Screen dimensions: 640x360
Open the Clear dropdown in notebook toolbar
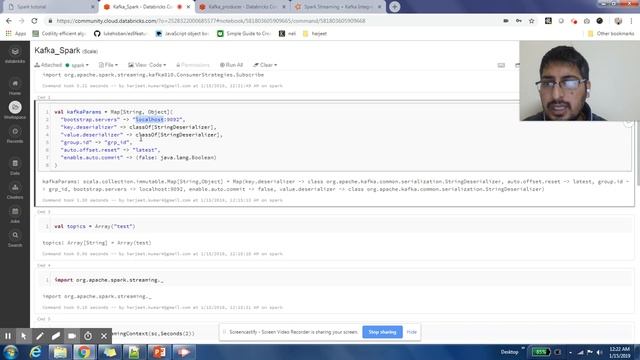(265, 65)
